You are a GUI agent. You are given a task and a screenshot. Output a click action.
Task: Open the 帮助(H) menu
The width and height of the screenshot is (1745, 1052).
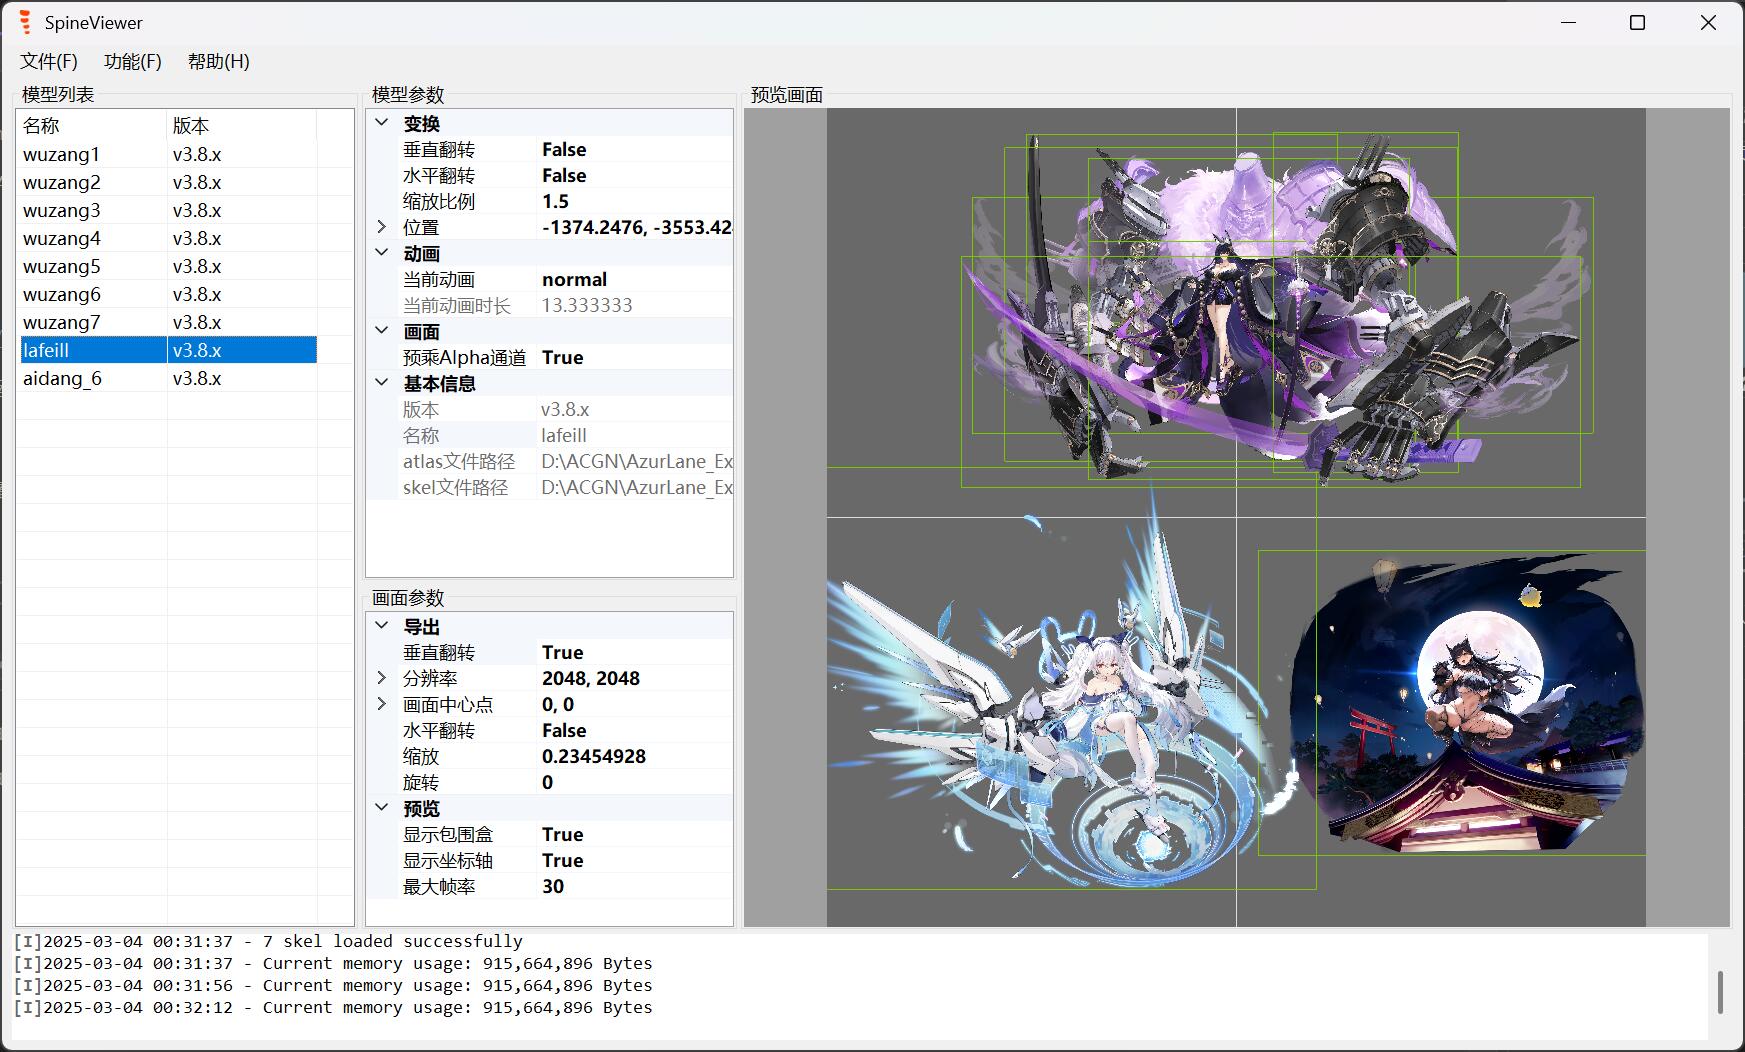click(218, 61)
